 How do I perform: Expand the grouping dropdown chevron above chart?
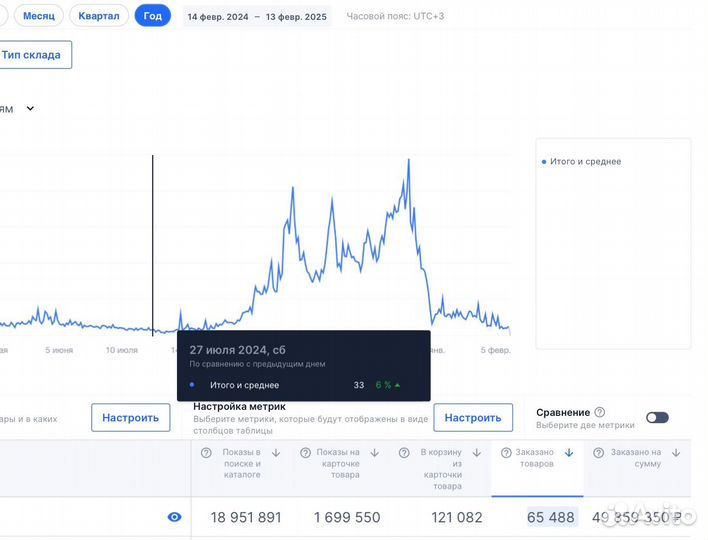click(x=30, y=108)
